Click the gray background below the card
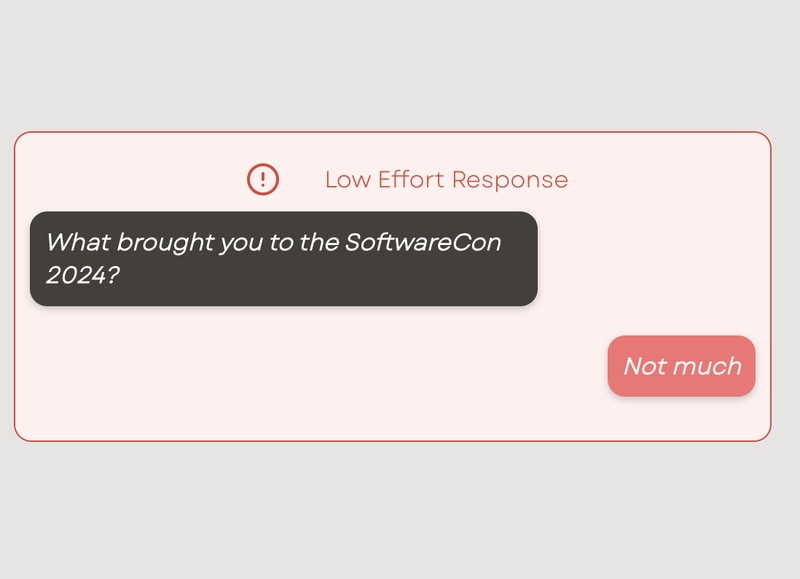800x579 pixels. coord(400,510)
